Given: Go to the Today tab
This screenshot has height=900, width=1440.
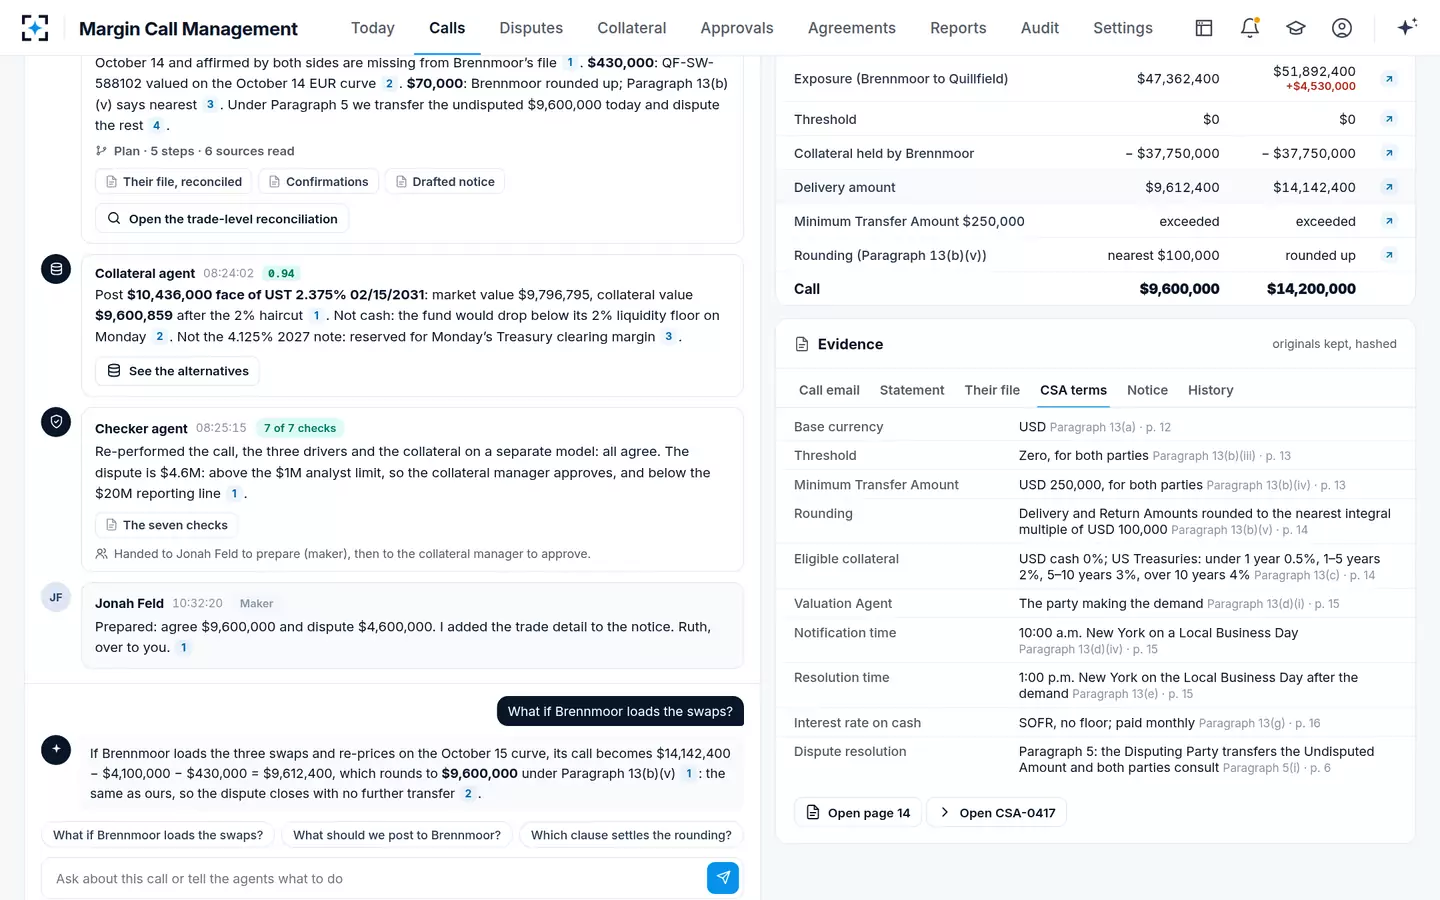Looking at the screenshot, I should pos(373,28).
